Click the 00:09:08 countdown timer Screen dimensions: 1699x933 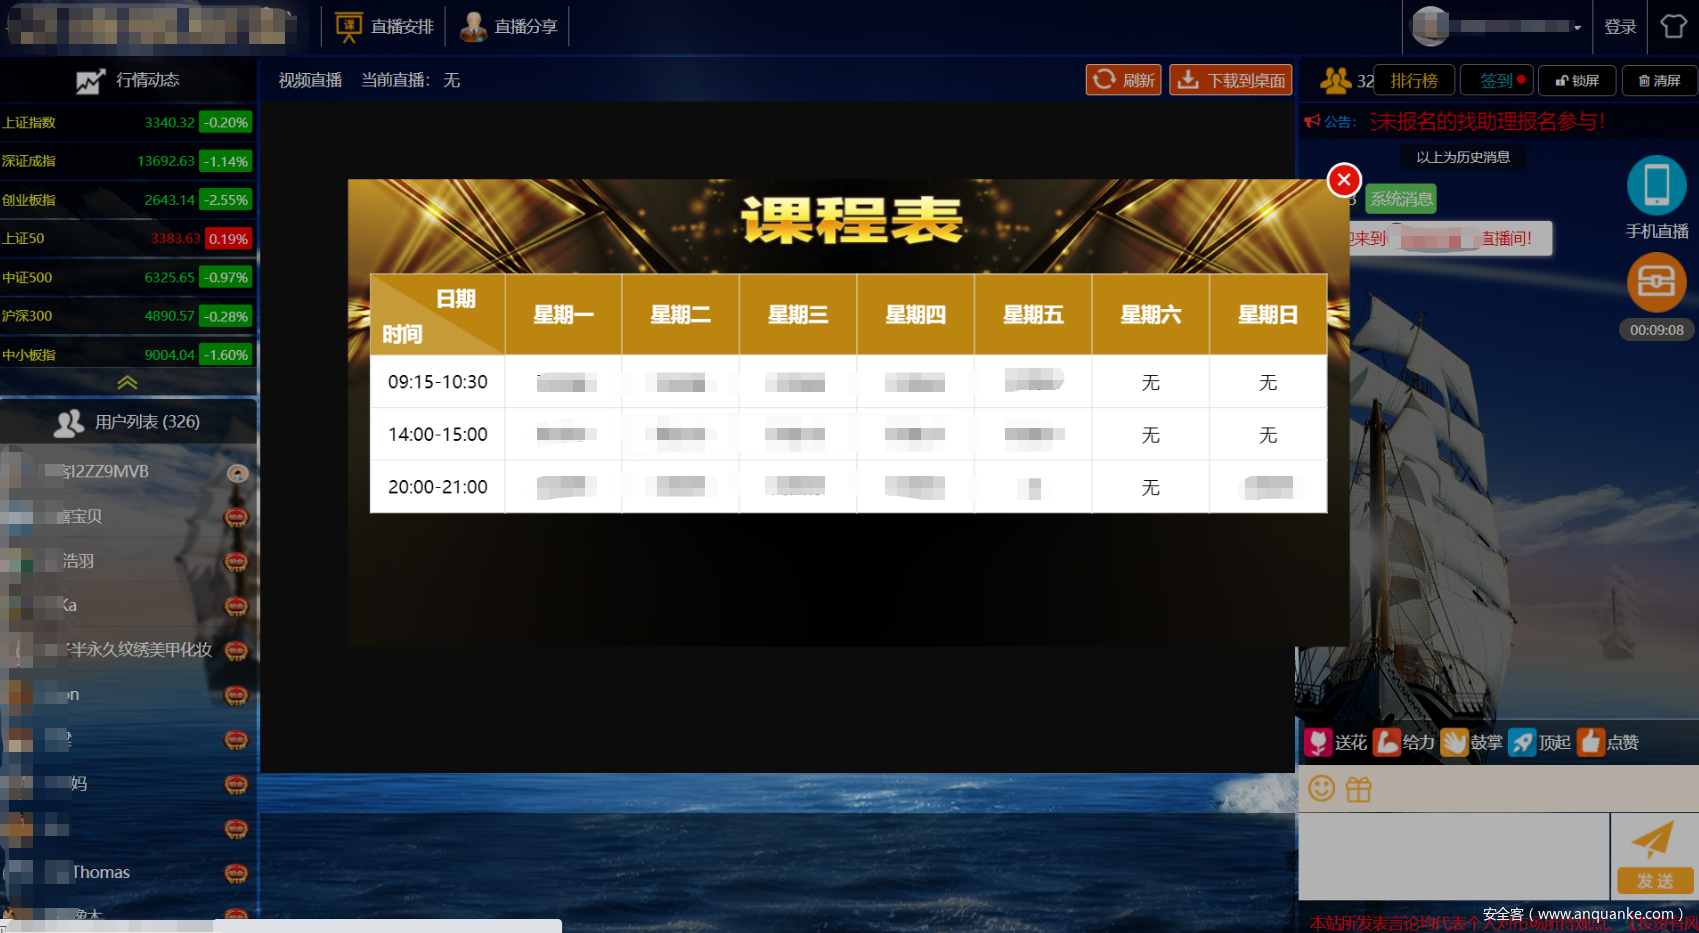tap(1657, 330)
